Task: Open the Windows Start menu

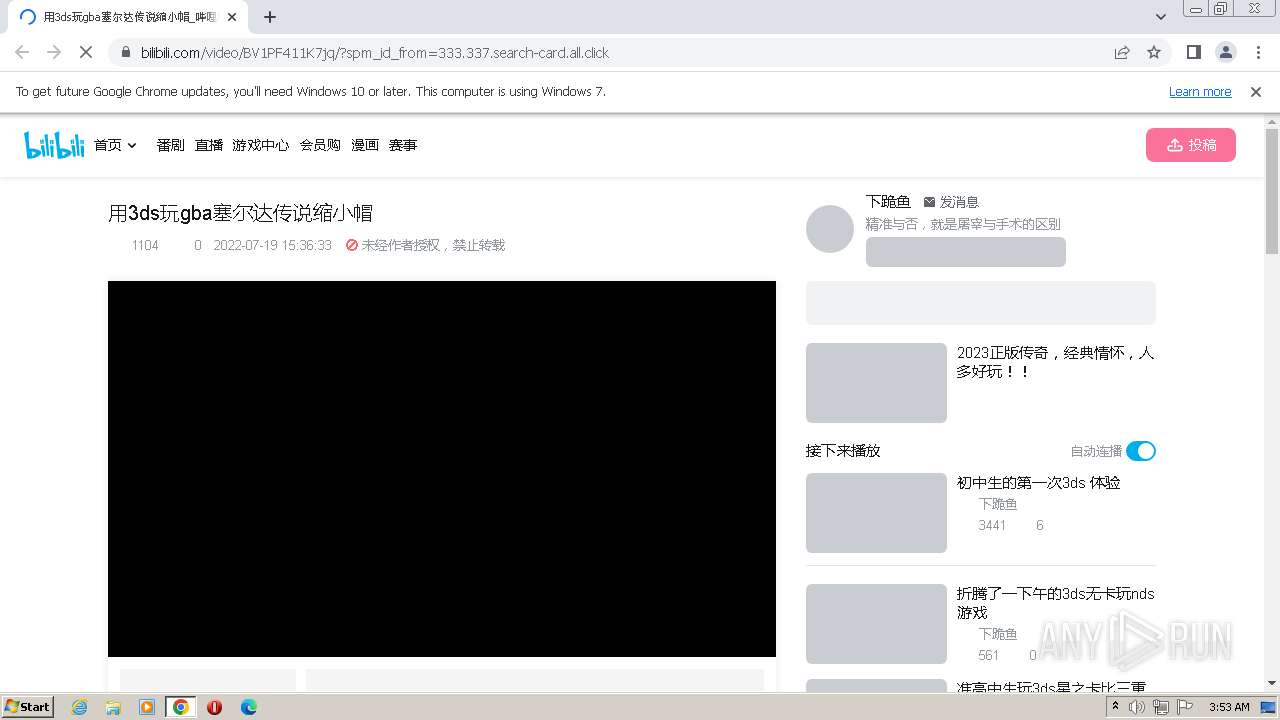Action: [x=27, y=707]
